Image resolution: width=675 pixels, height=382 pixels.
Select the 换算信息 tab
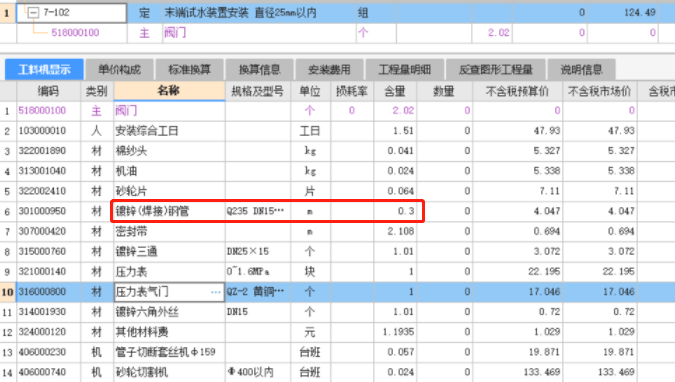(x=259, y=69)
